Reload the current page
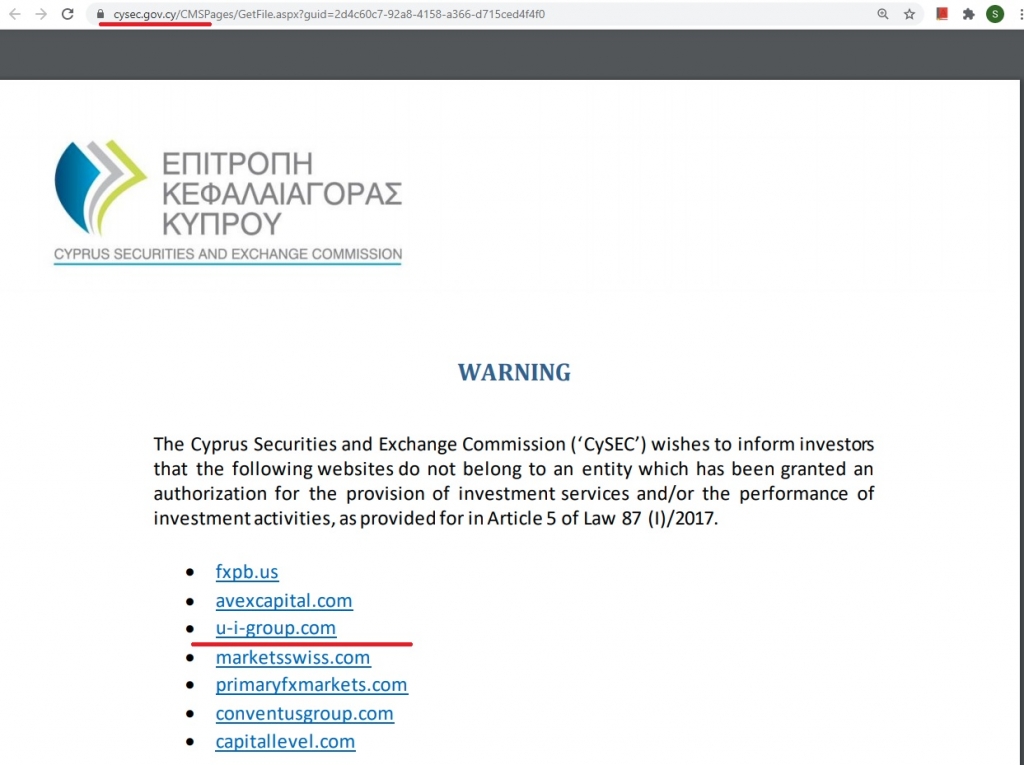This screenshot has width=1024, height=765. point(67,14)
